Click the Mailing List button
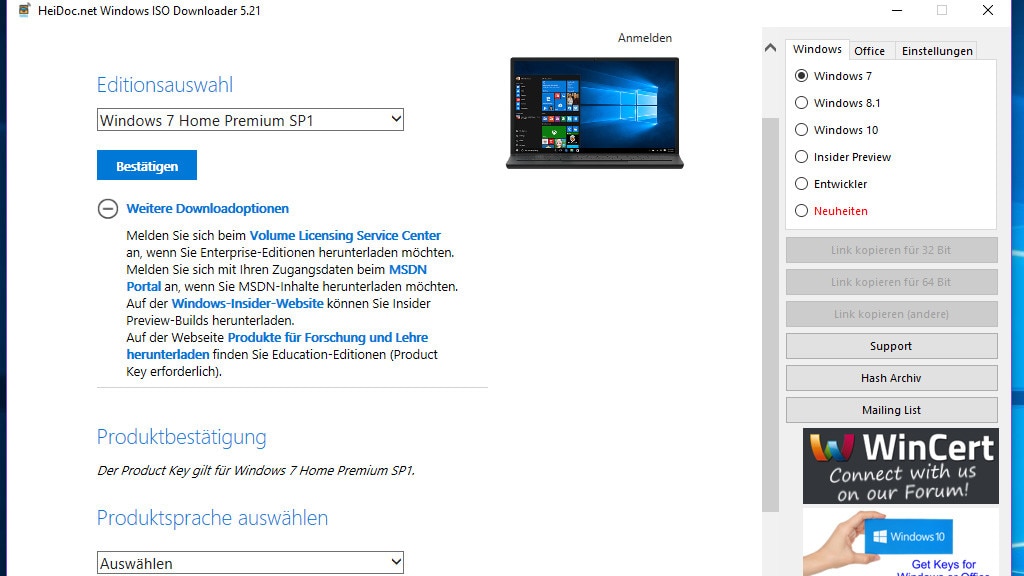Screen dimensions: 1024x576 pos(891,410)
